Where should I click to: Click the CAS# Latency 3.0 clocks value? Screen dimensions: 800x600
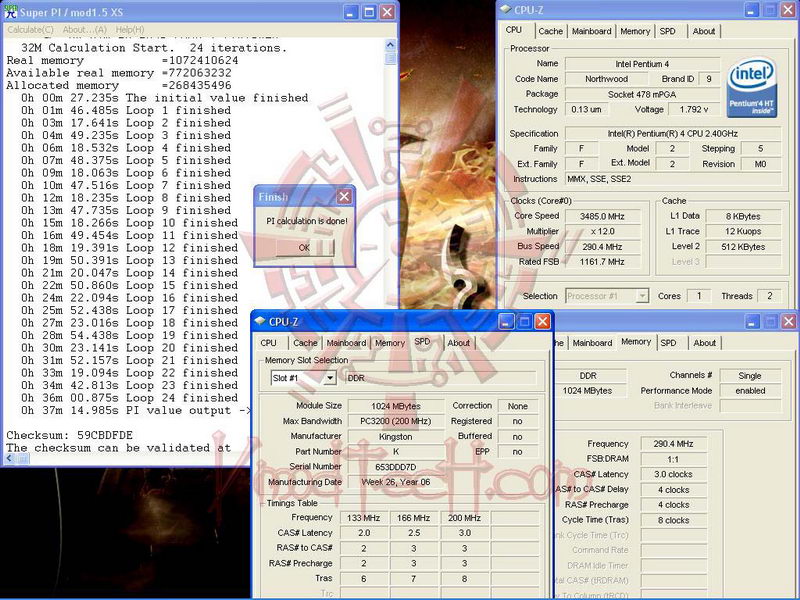coord(673,474)
